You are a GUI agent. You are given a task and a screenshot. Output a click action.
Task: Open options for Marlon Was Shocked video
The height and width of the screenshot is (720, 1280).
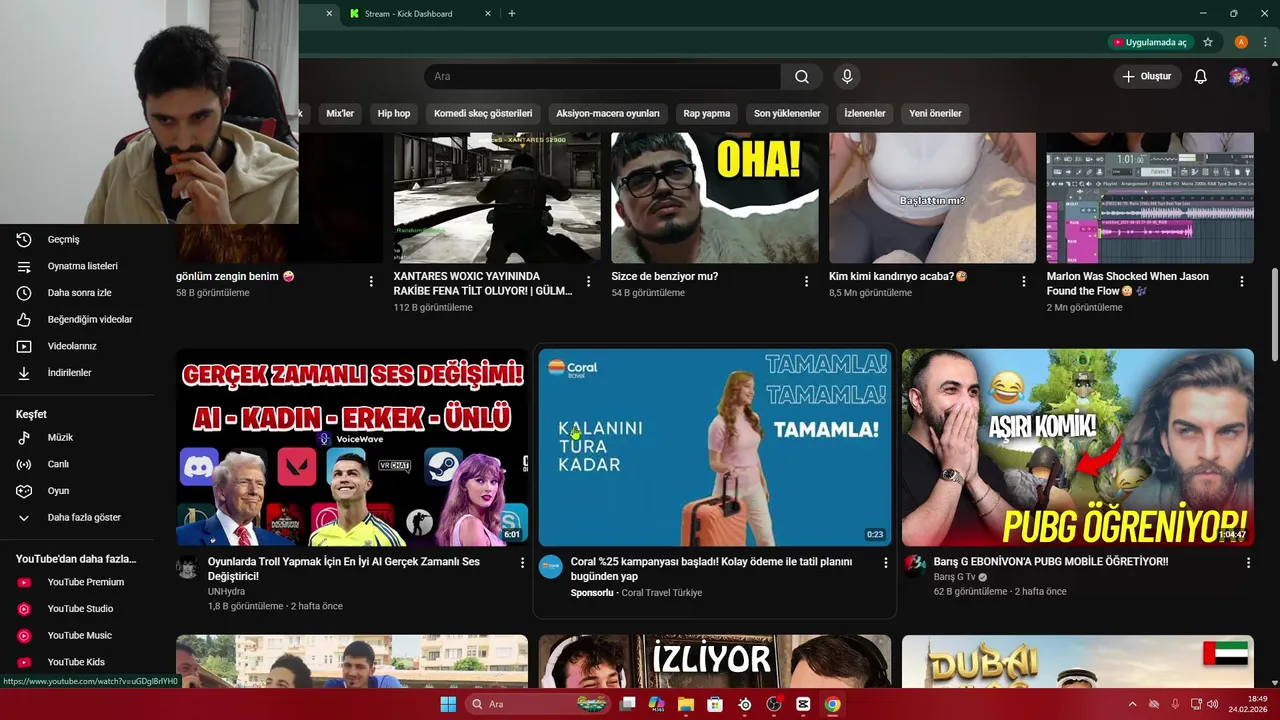pyautogui.click(x=1242, y=282)
